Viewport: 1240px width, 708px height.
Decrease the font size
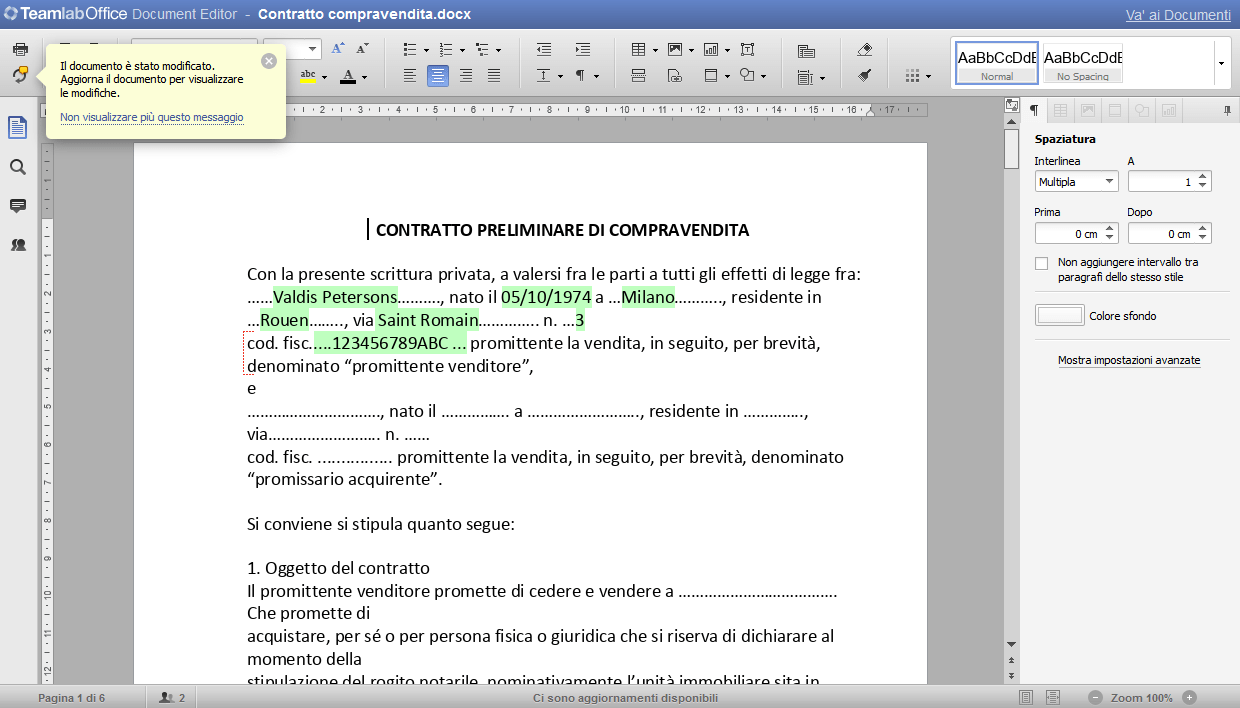coord(363,49)
